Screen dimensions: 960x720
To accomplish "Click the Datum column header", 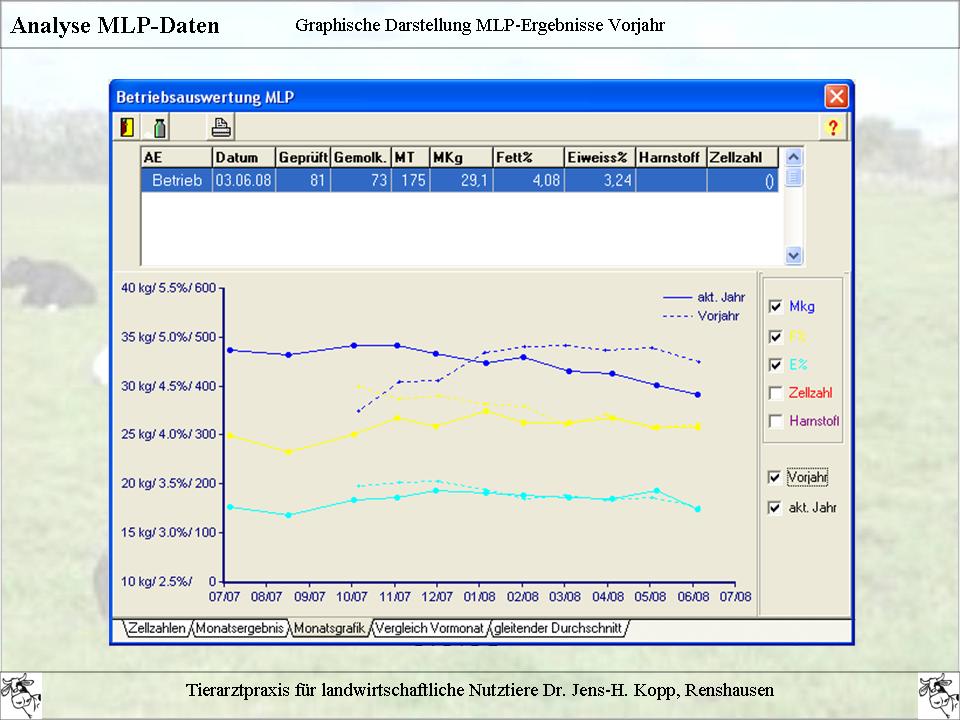I will click(x=242, y=158).
